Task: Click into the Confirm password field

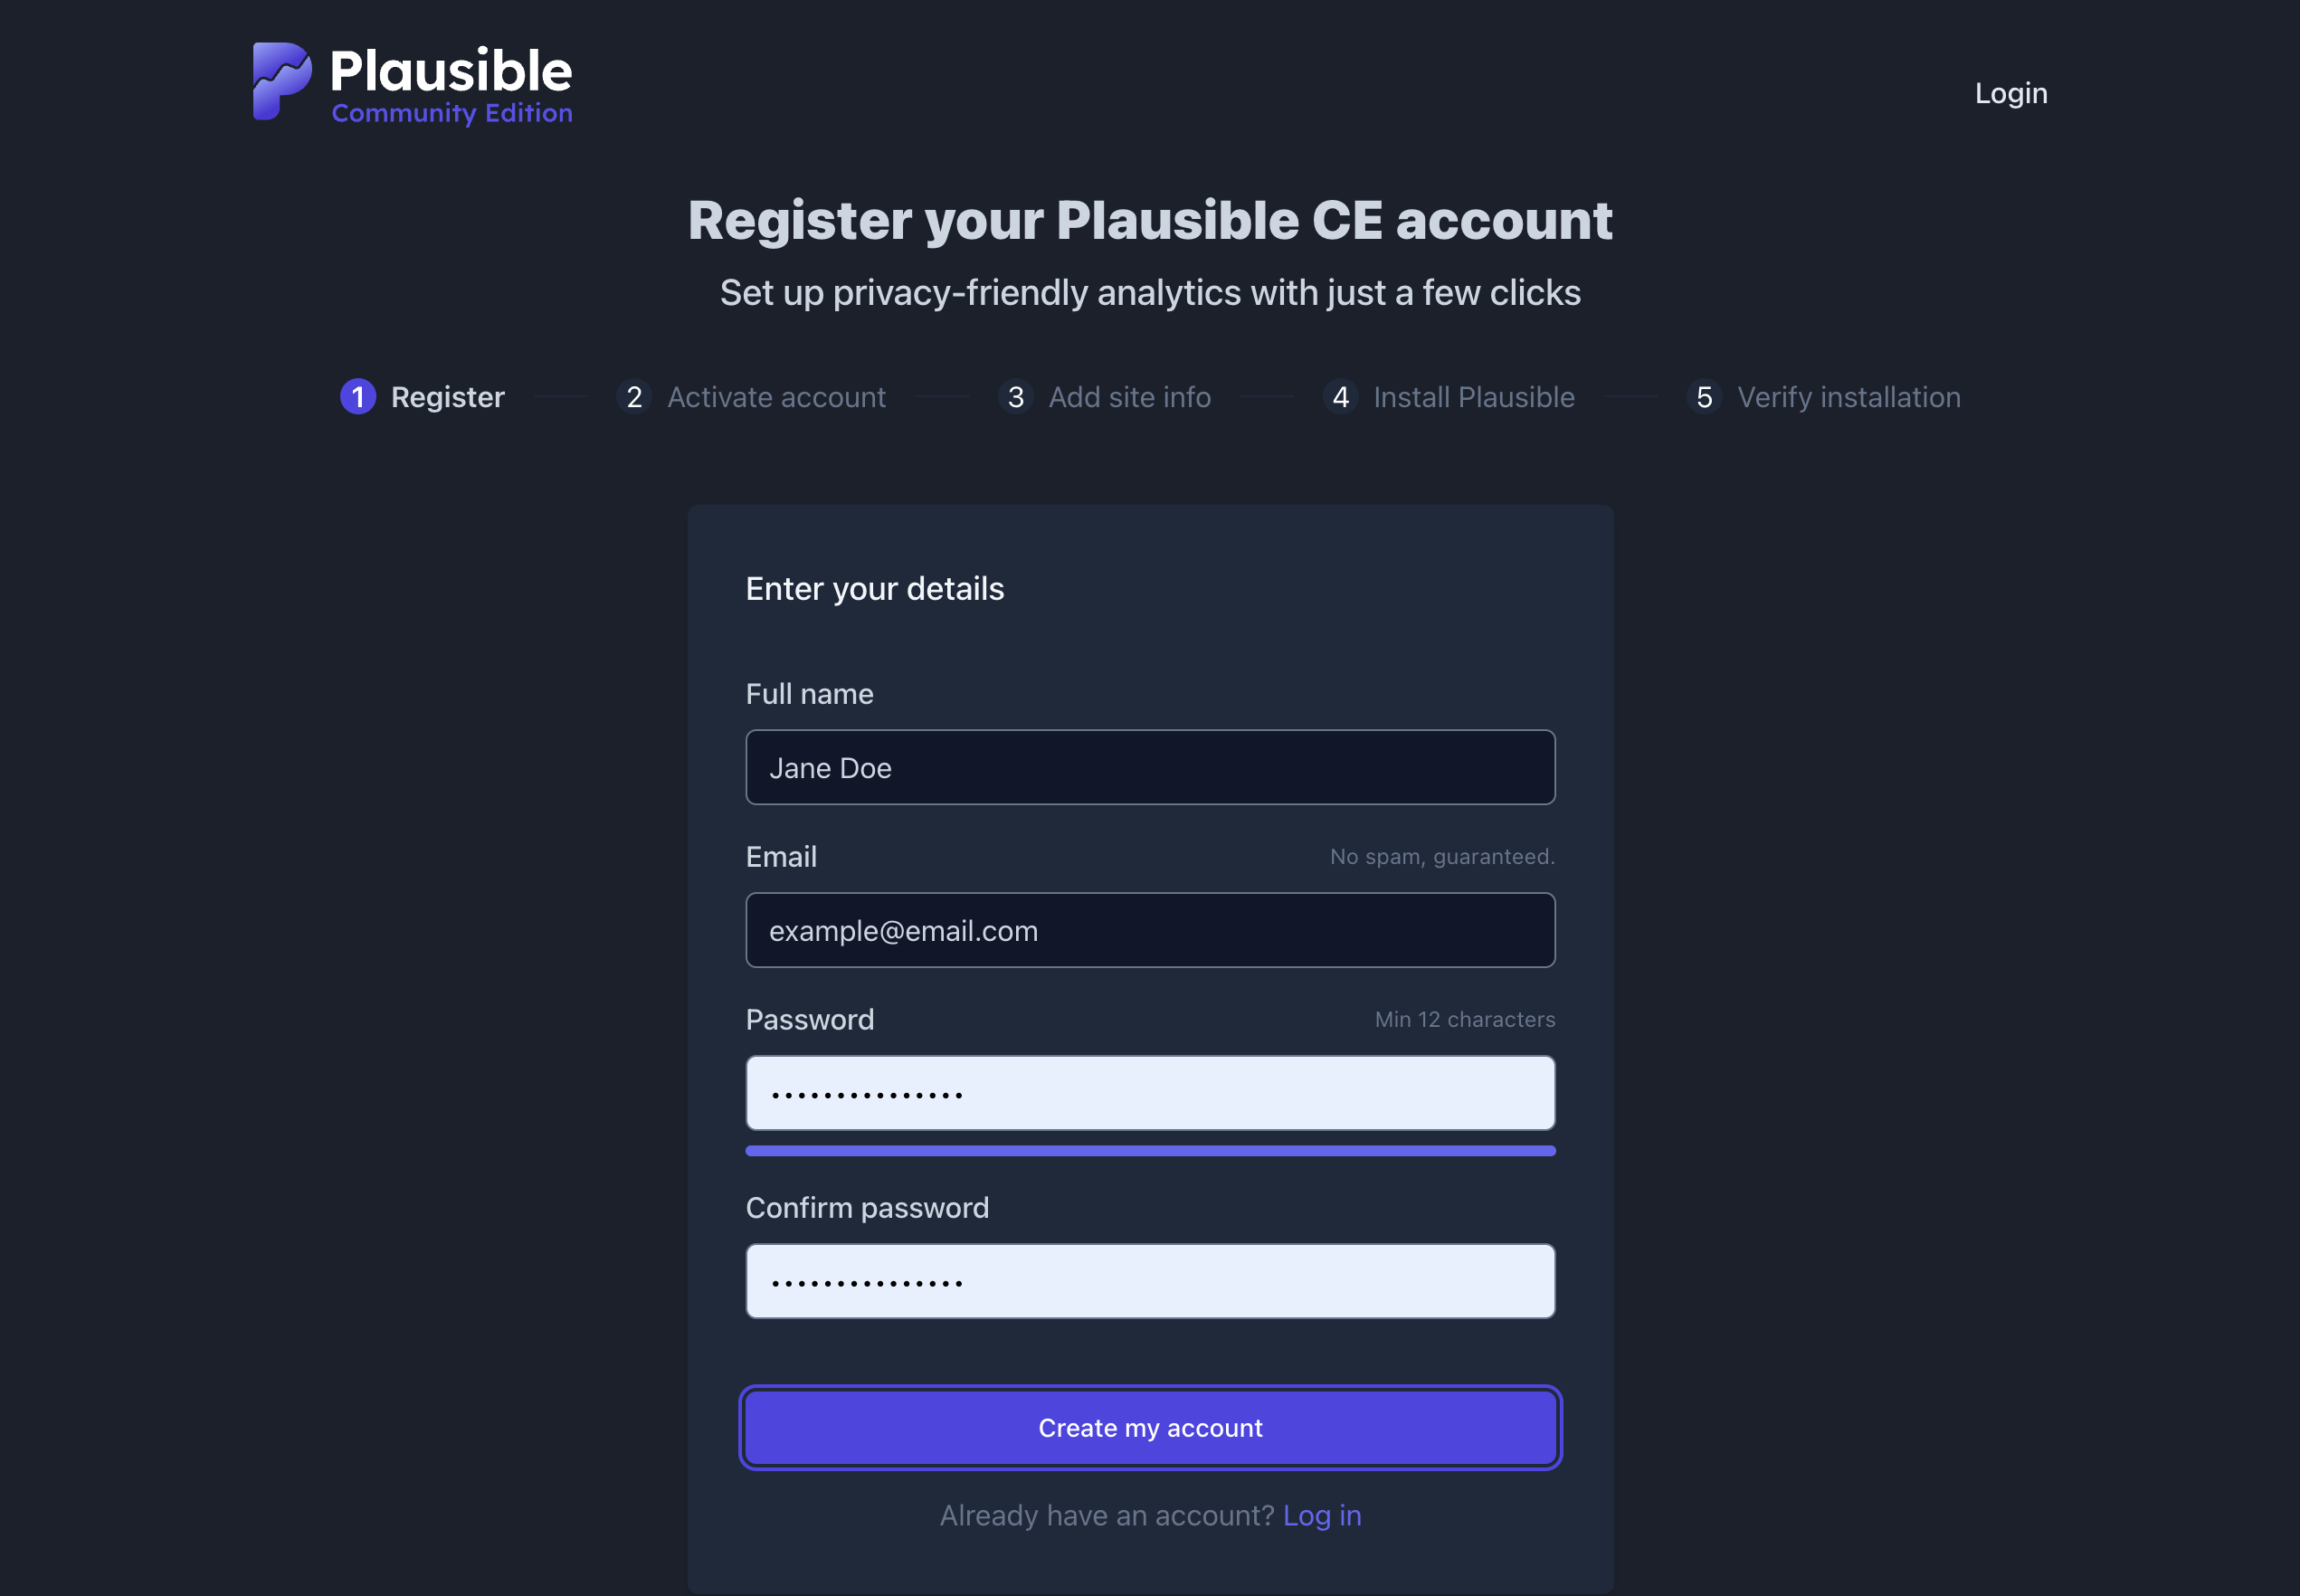Action: point(1150,1281)
